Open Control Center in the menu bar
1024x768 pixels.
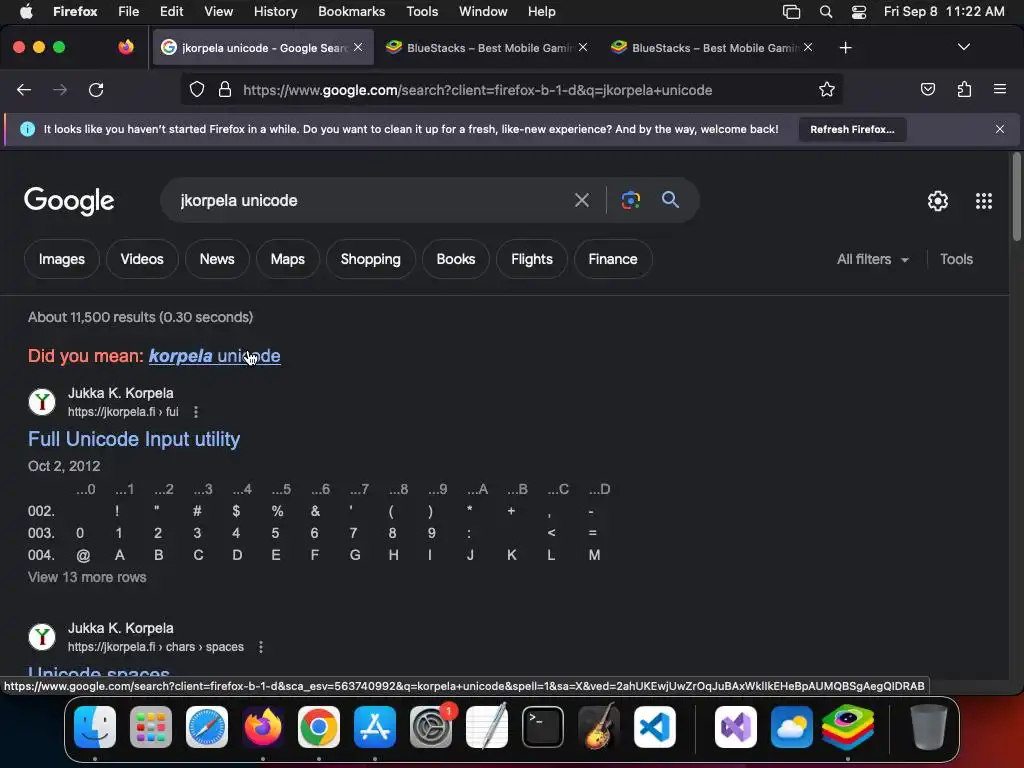coord(859,11)
